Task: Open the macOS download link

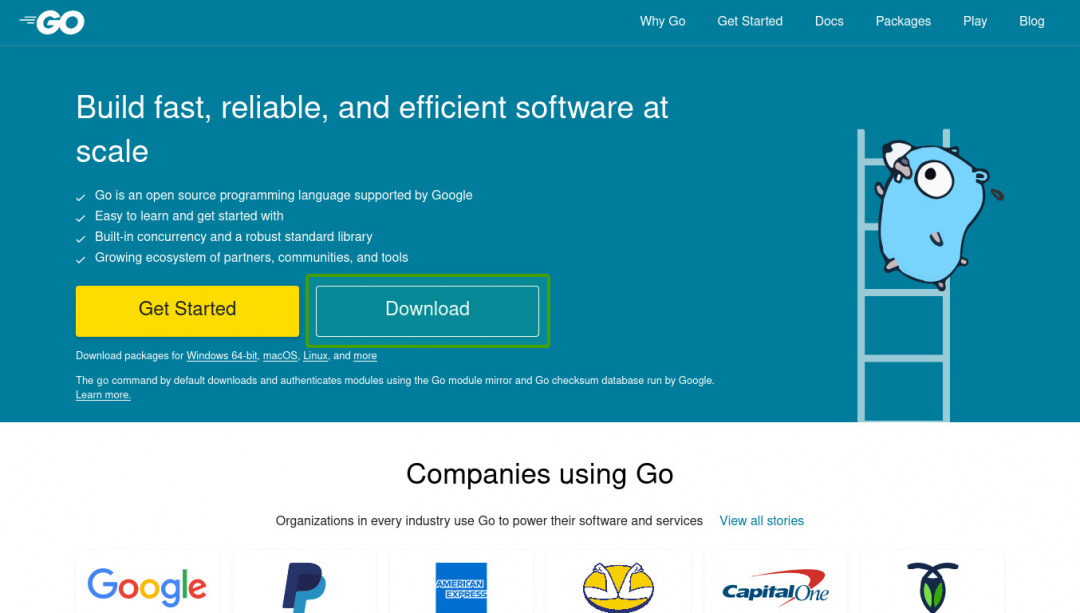Action: [x=280, y=355]
